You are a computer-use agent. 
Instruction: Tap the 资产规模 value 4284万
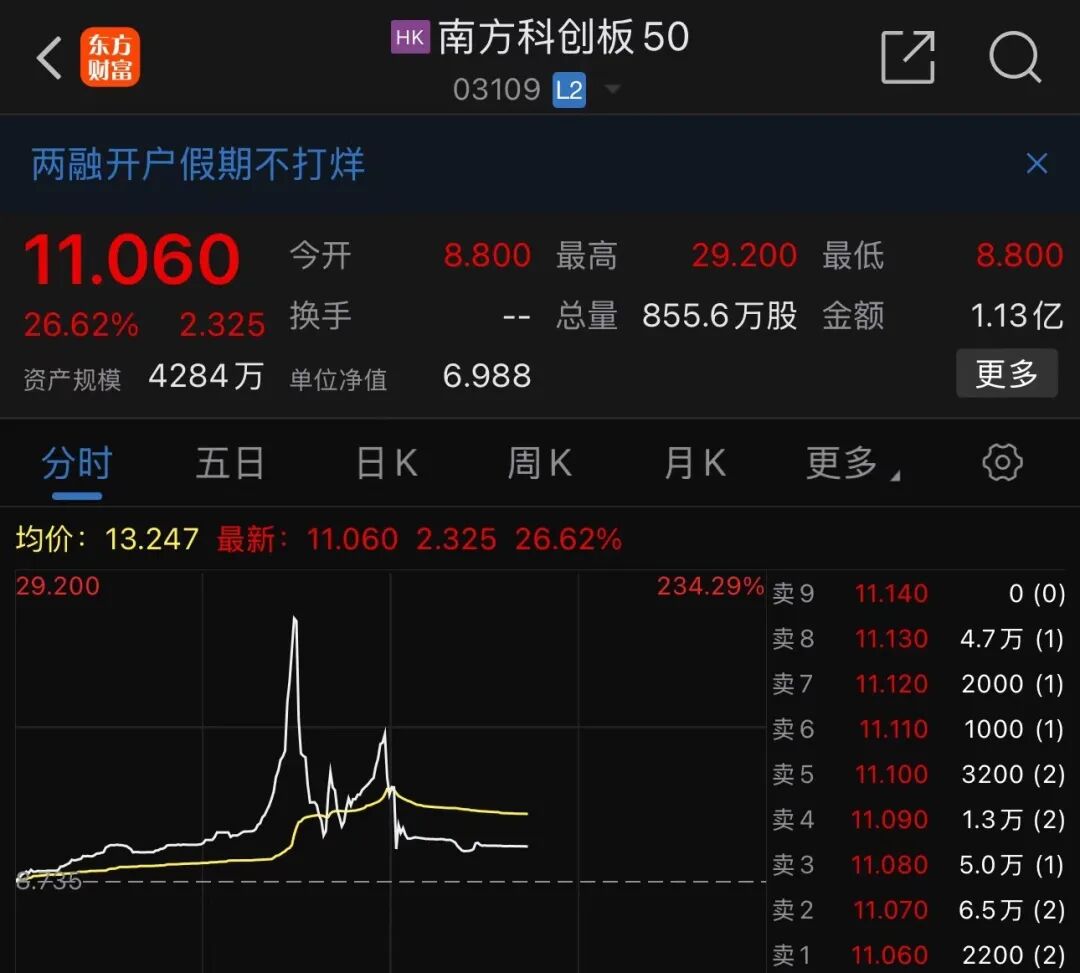(x=206, y=377)
